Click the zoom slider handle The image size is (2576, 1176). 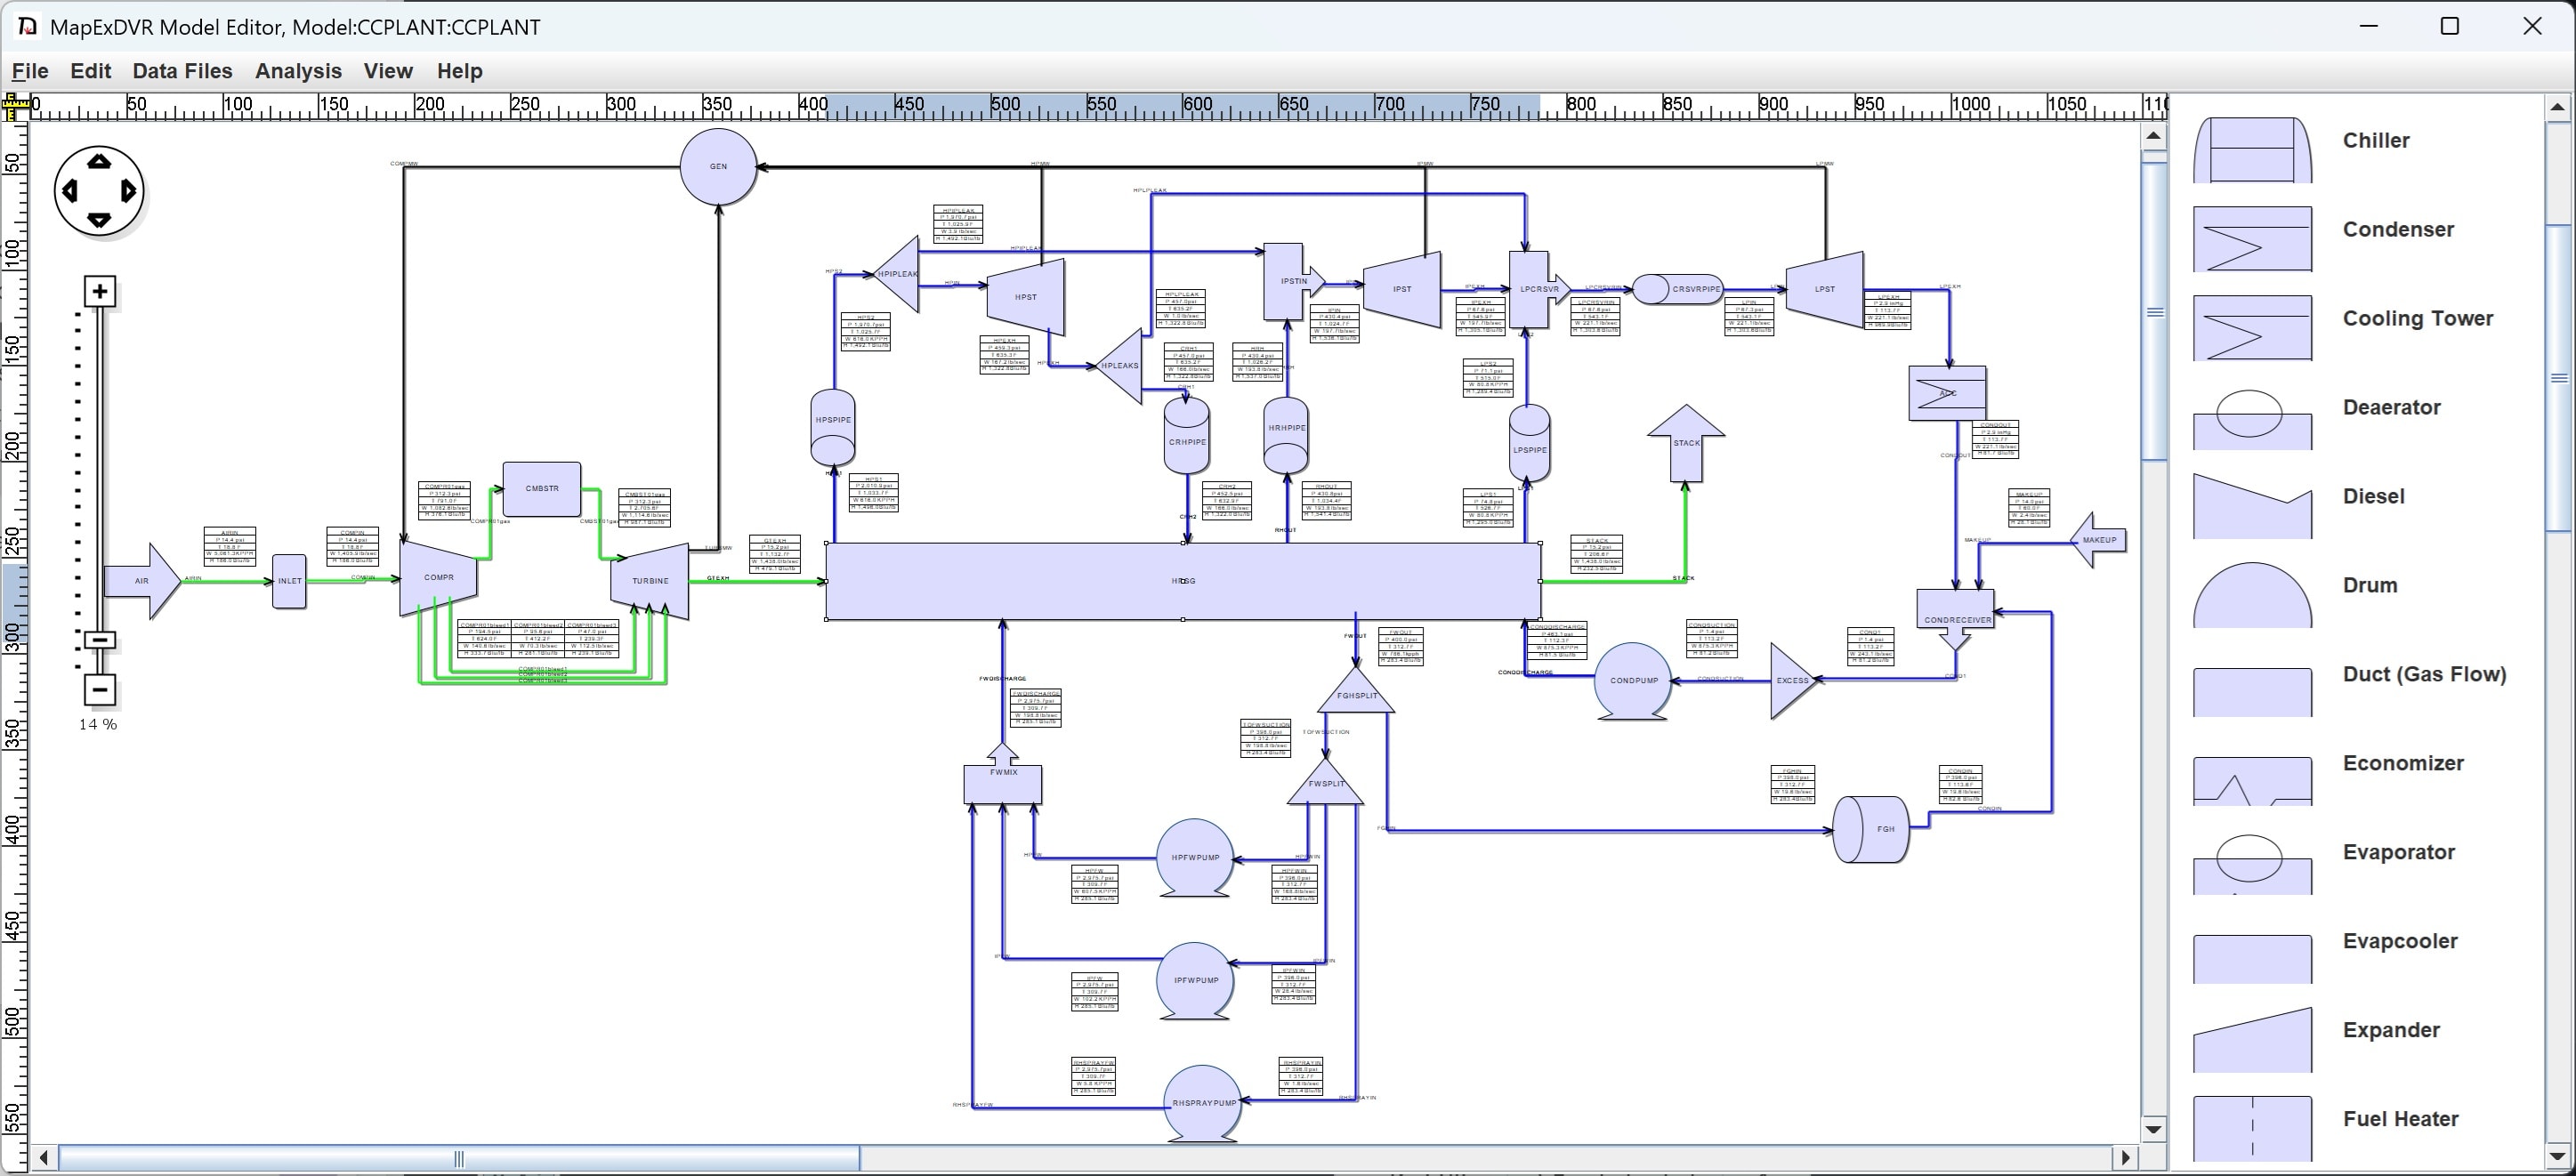100,640
